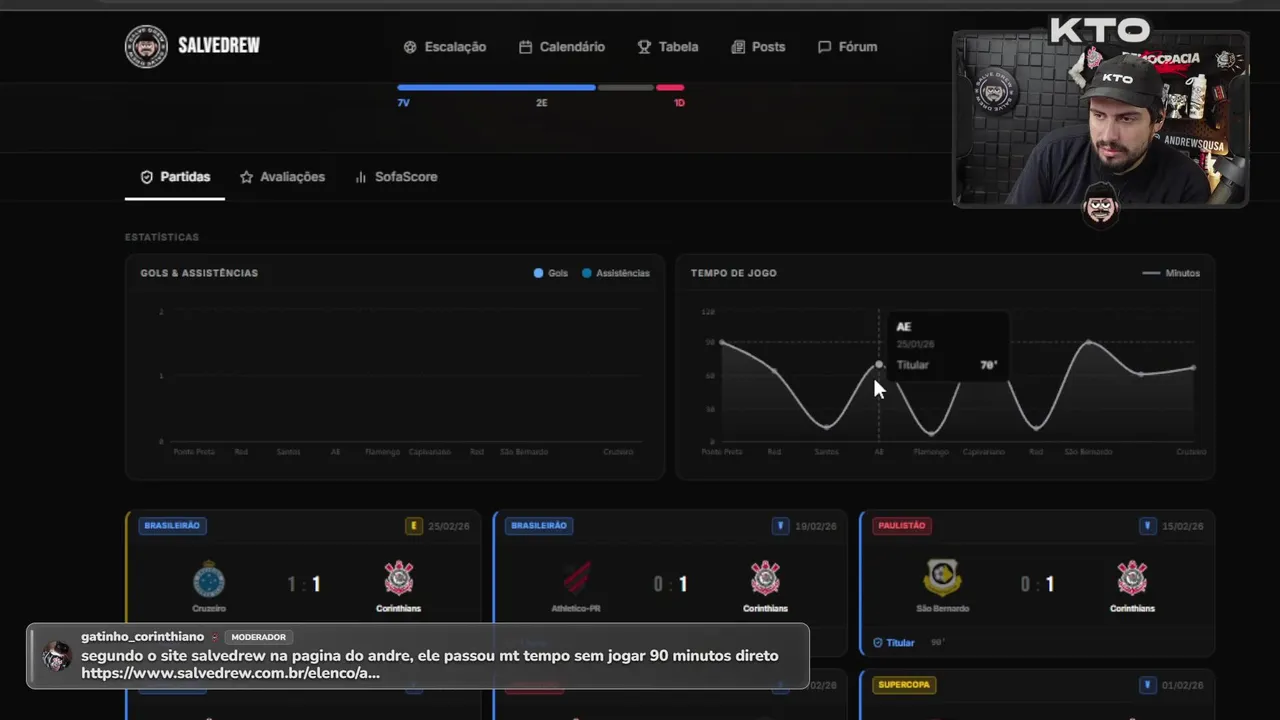The image size is (1280, 720).
Task: Click the BRASILEIRÃO badge on the Cruzeiro card
Action: click(x=172, y=525)
